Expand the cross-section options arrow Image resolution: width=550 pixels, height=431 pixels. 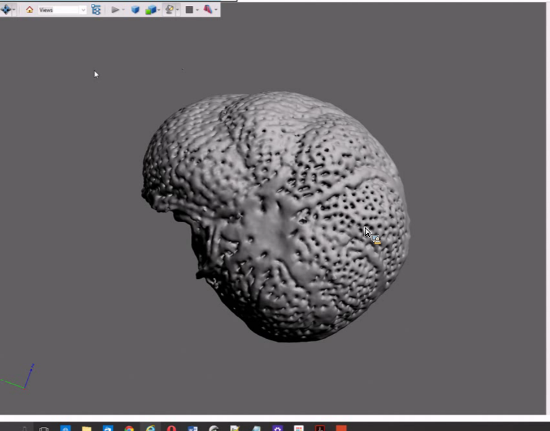click(216, 10)
